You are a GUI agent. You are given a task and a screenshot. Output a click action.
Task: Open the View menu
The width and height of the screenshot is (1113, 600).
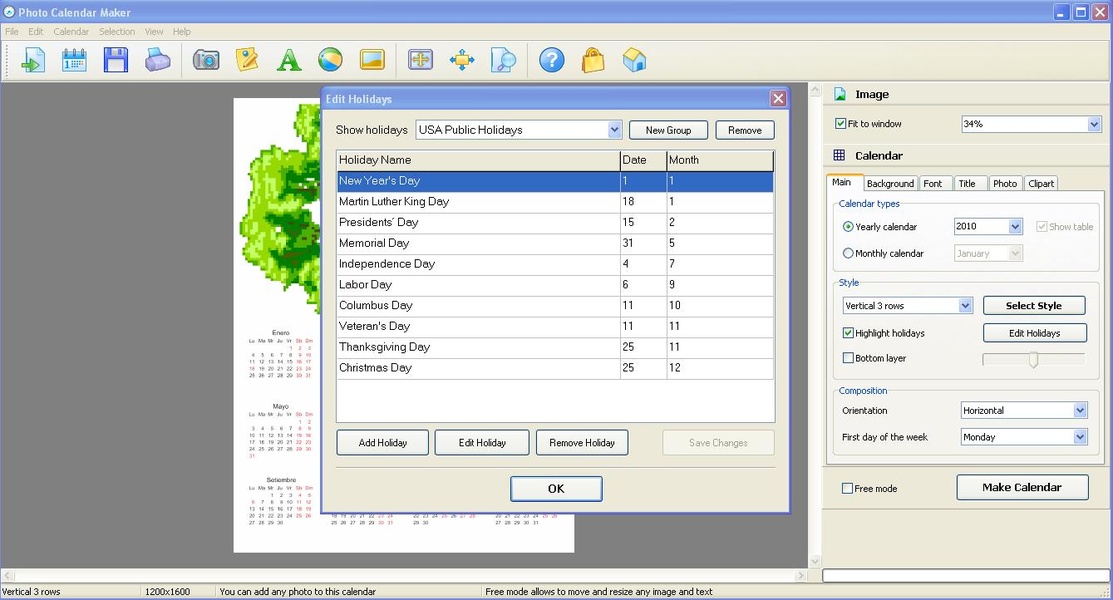click(154, 31)
